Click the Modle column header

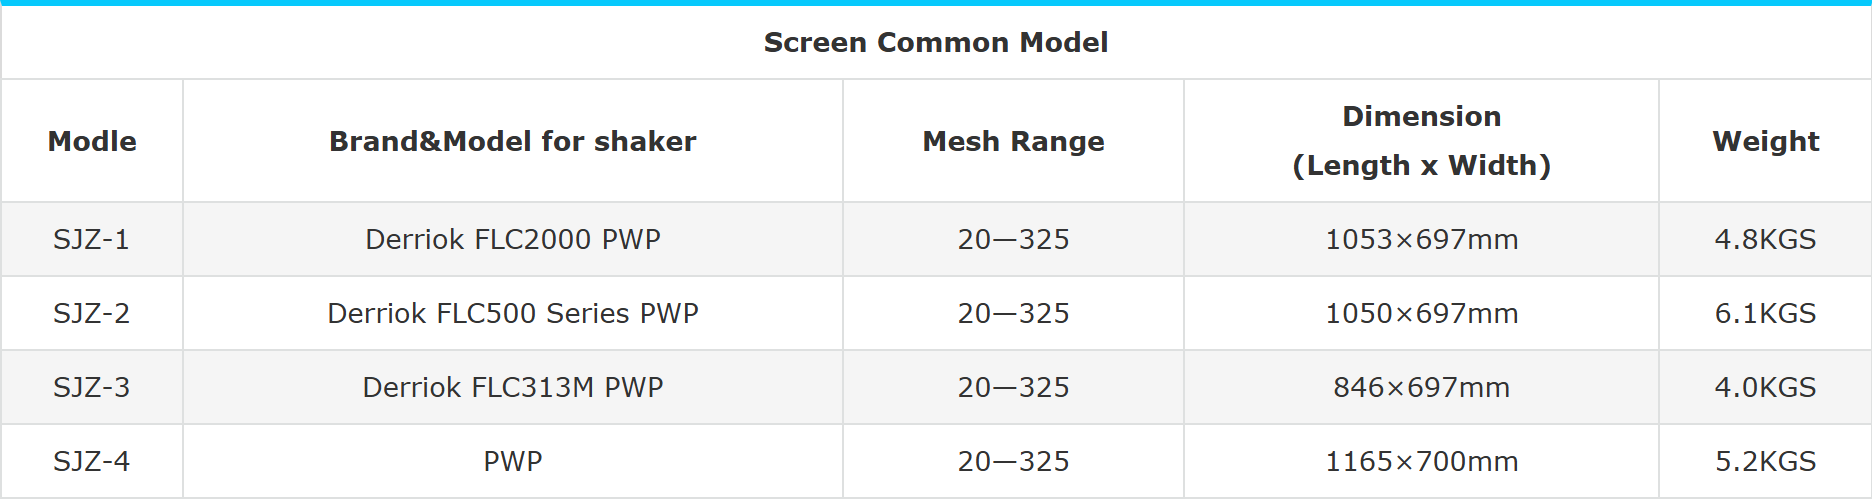[x=92, y=141]
